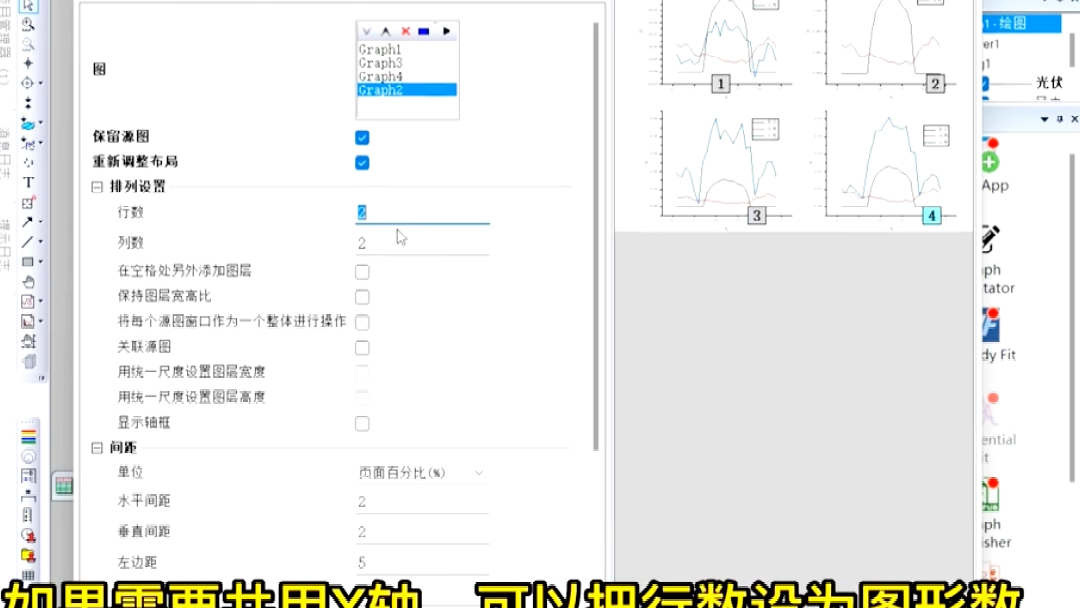Disable the 重新调整布局 checkbox
The height and width of the screenshot is (608, 1080).
tap(361, 162)
